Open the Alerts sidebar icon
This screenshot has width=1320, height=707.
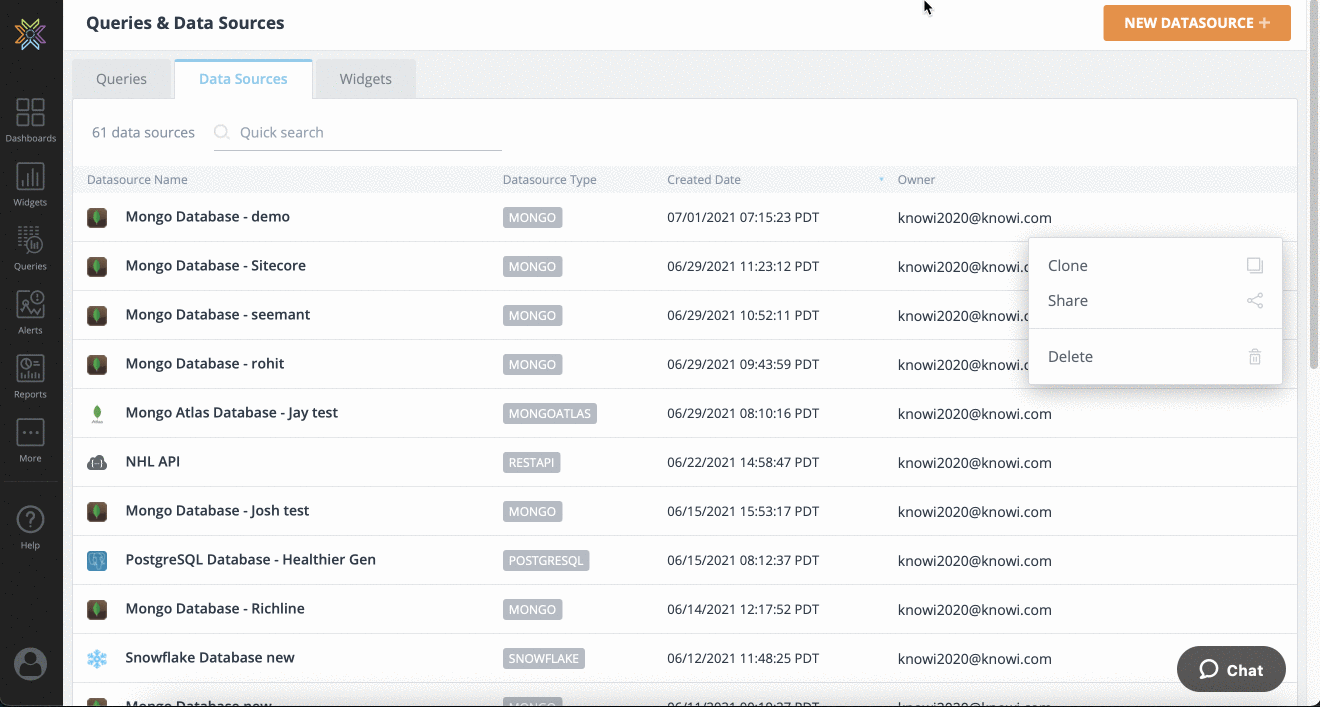pyautogui.click(x=30, y=312)
